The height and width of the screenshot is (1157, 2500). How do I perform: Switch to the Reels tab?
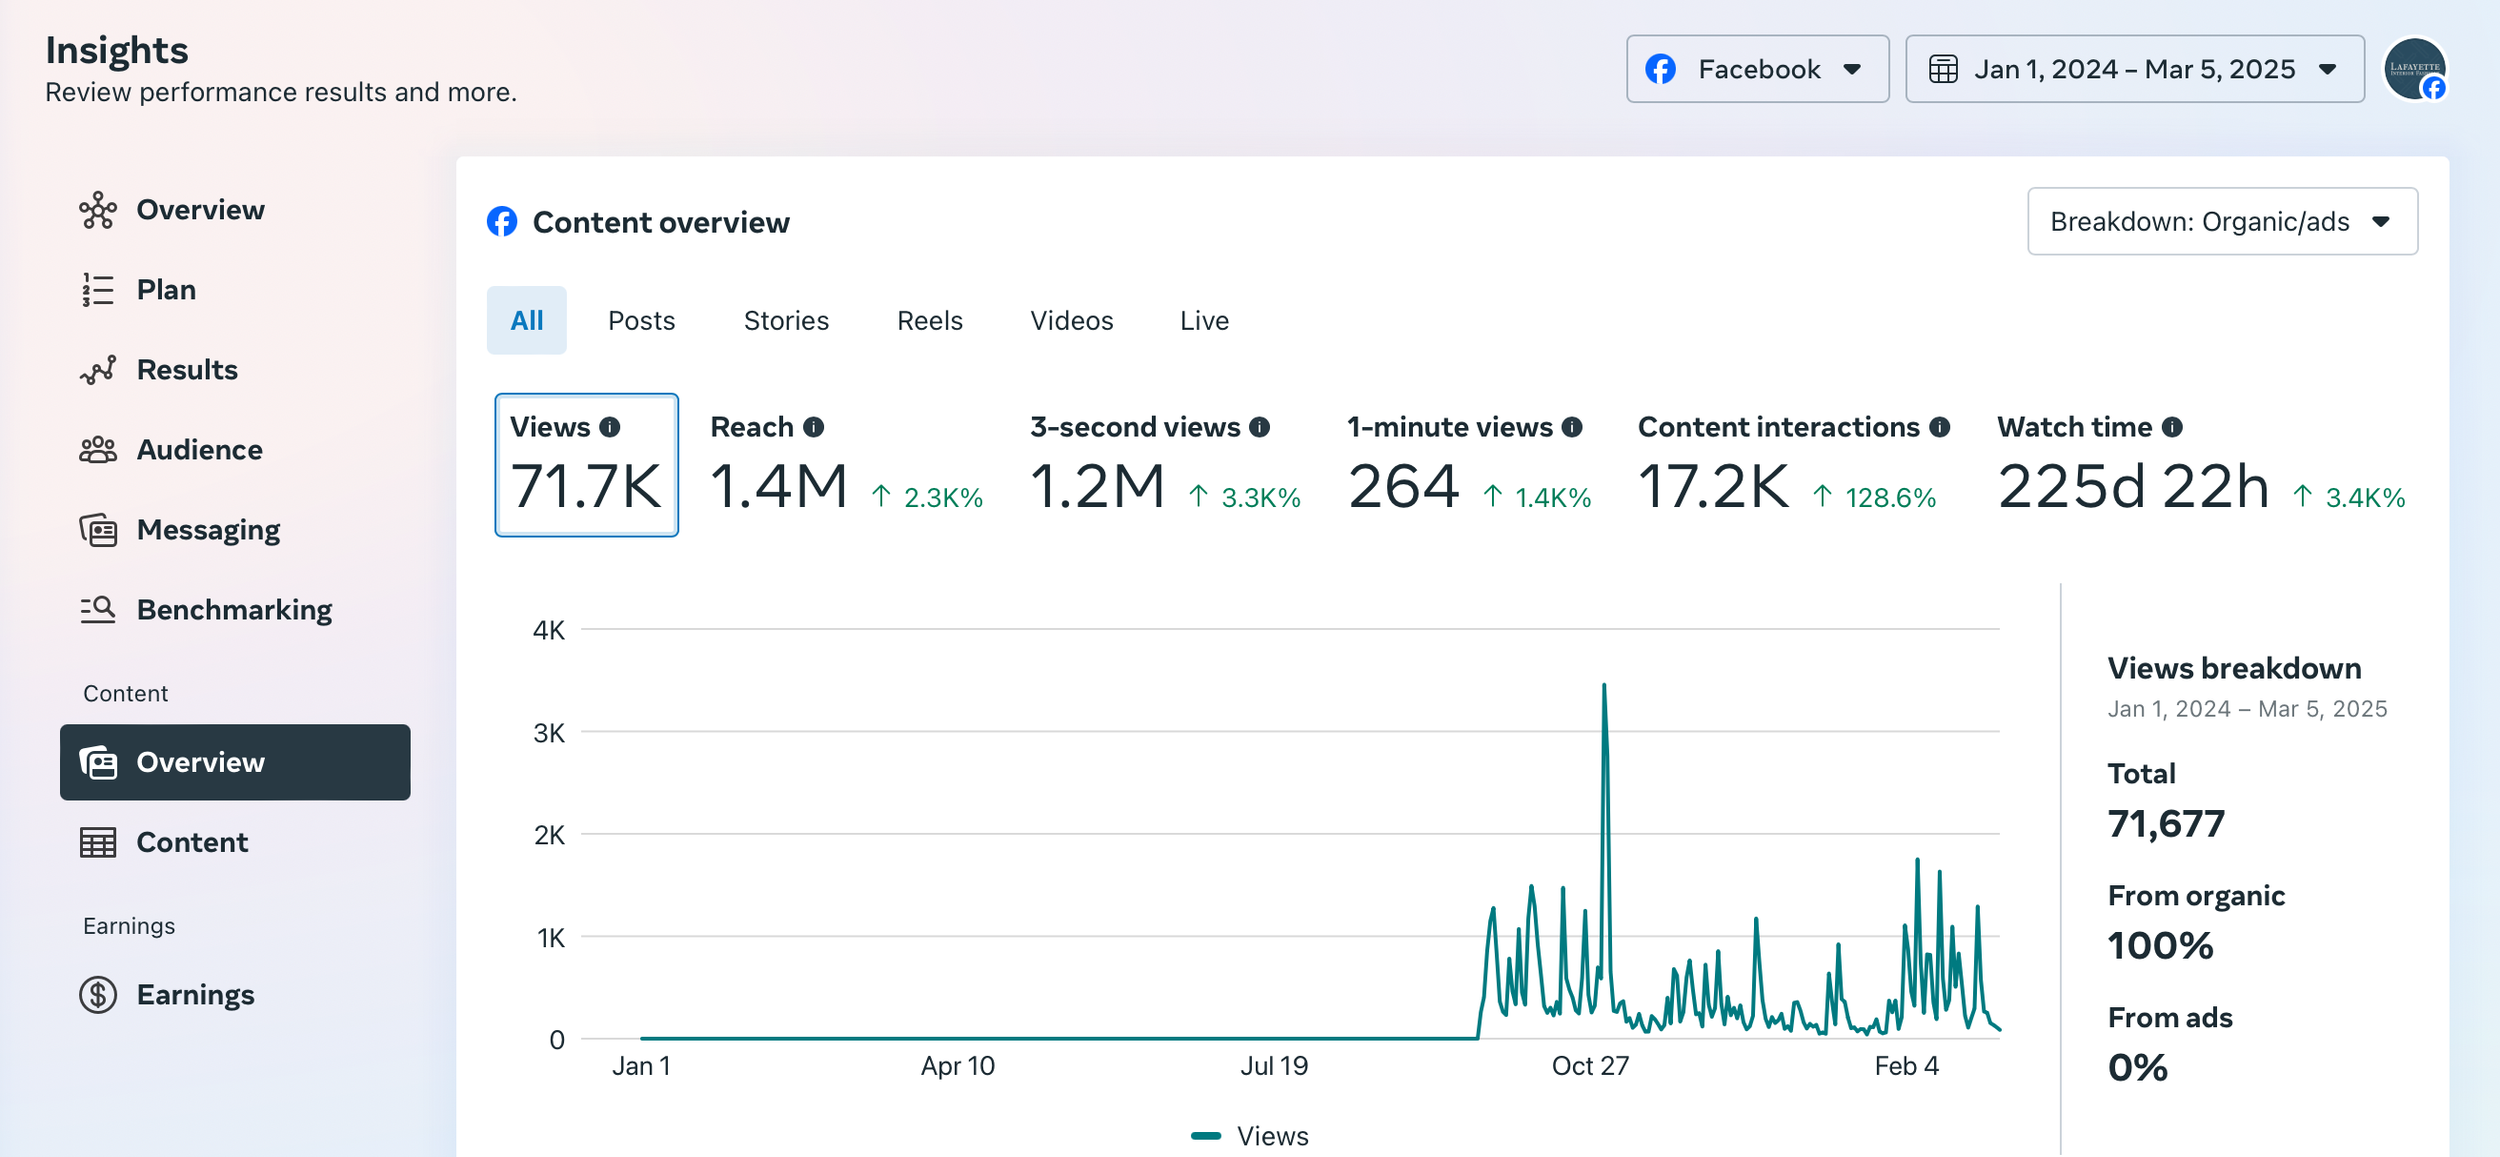[x=929, y=320]
